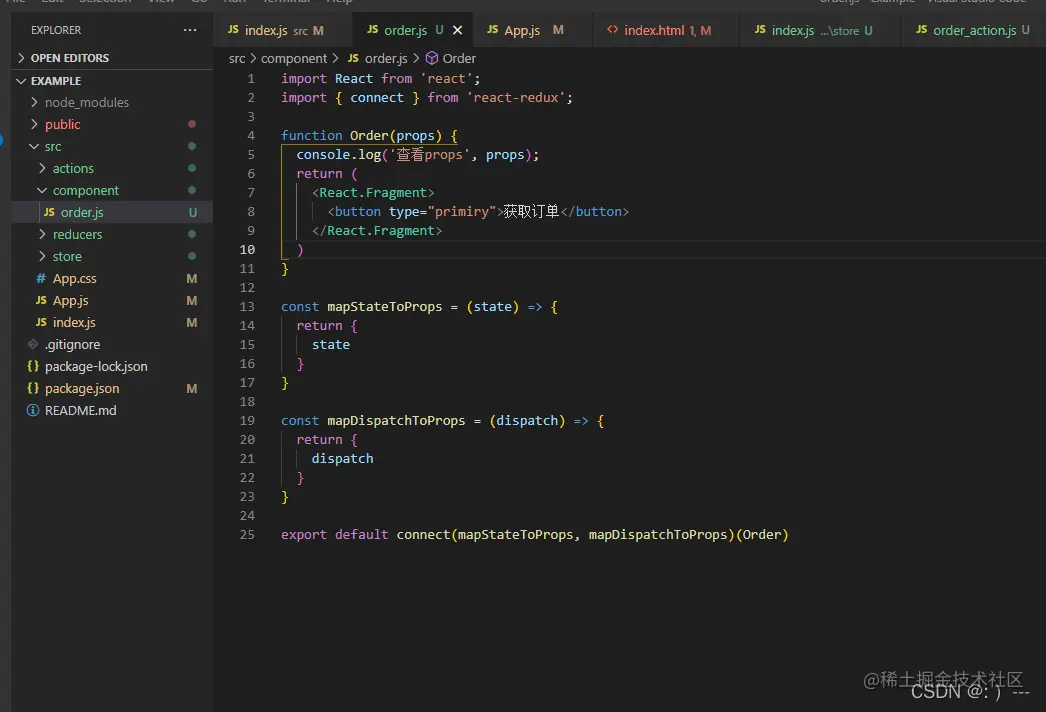This screenshot has height=712, width=1046.
Task: Close the order.js editor tab
Action: 458,30
